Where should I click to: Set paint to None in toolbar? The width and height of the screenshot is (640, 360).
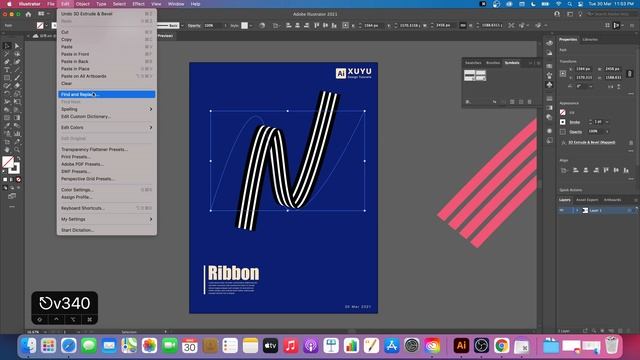pos(18,180)
